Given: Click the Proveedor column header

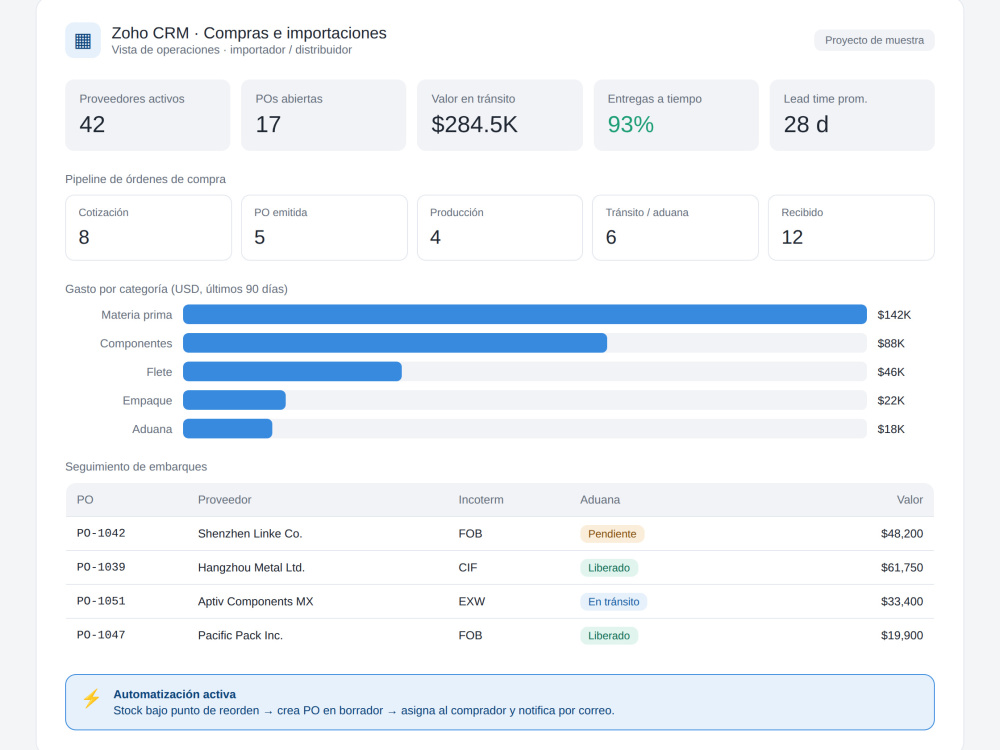Looking at the screenshot, I should [x=224, y=500].
